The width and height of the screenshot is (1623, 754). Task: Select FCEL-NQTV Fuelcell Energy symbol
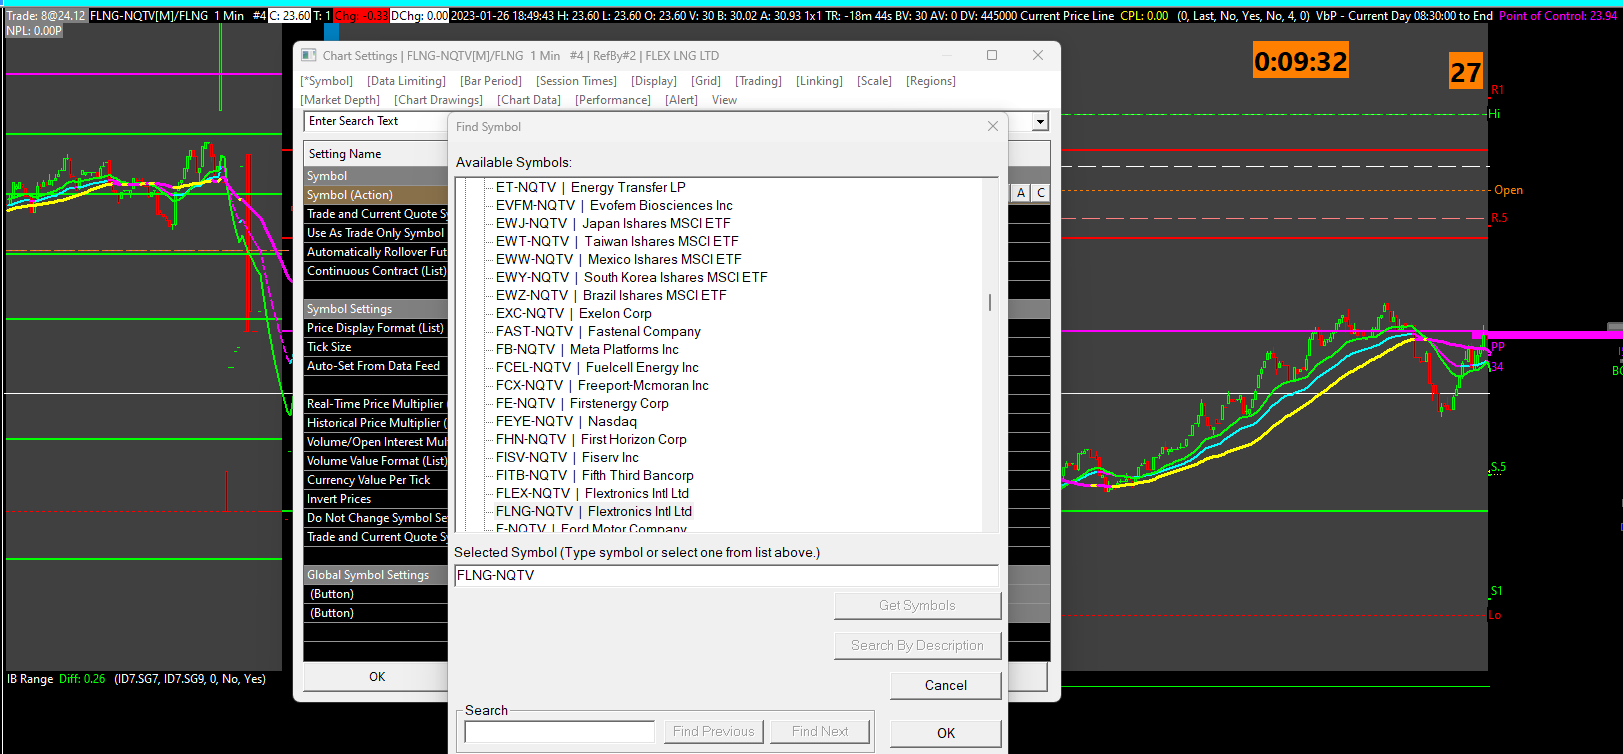click(x=597, y=367)
